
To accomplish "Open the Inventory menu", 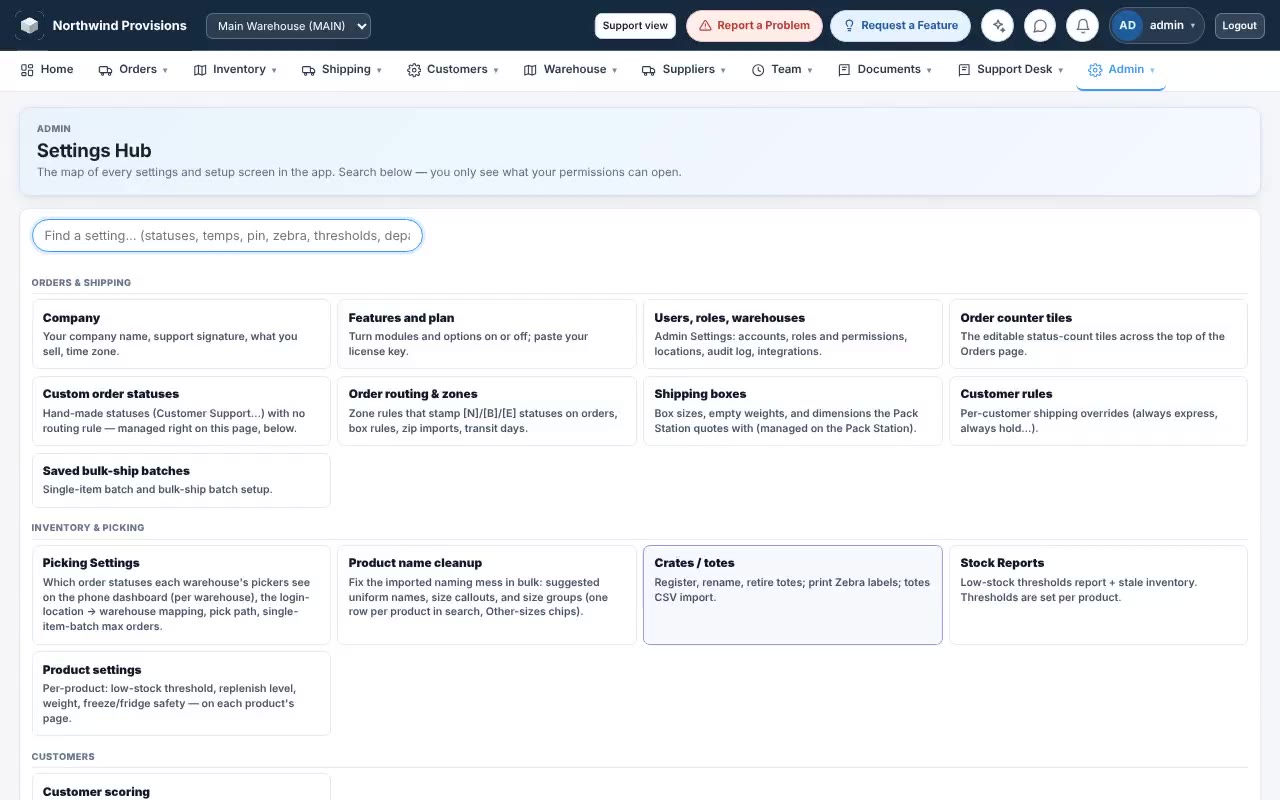I will (x=235, y=70).
